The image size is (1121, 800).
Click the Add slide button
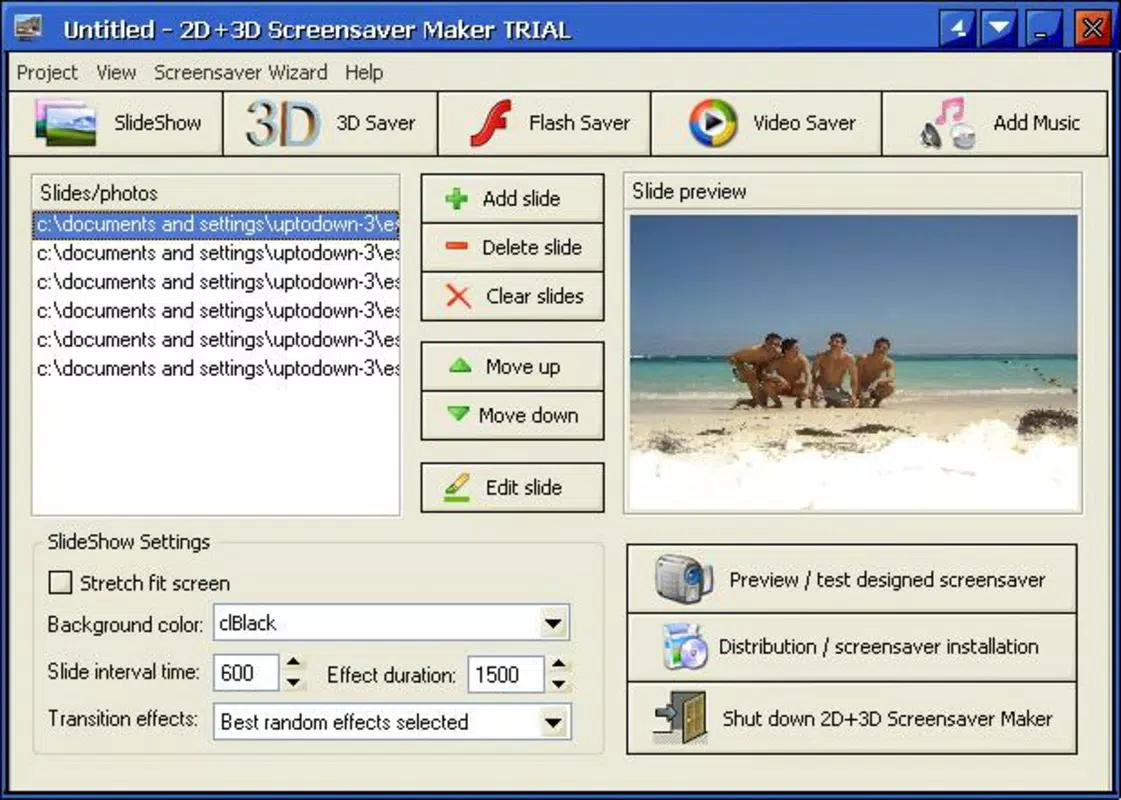[x=513, y=198]
